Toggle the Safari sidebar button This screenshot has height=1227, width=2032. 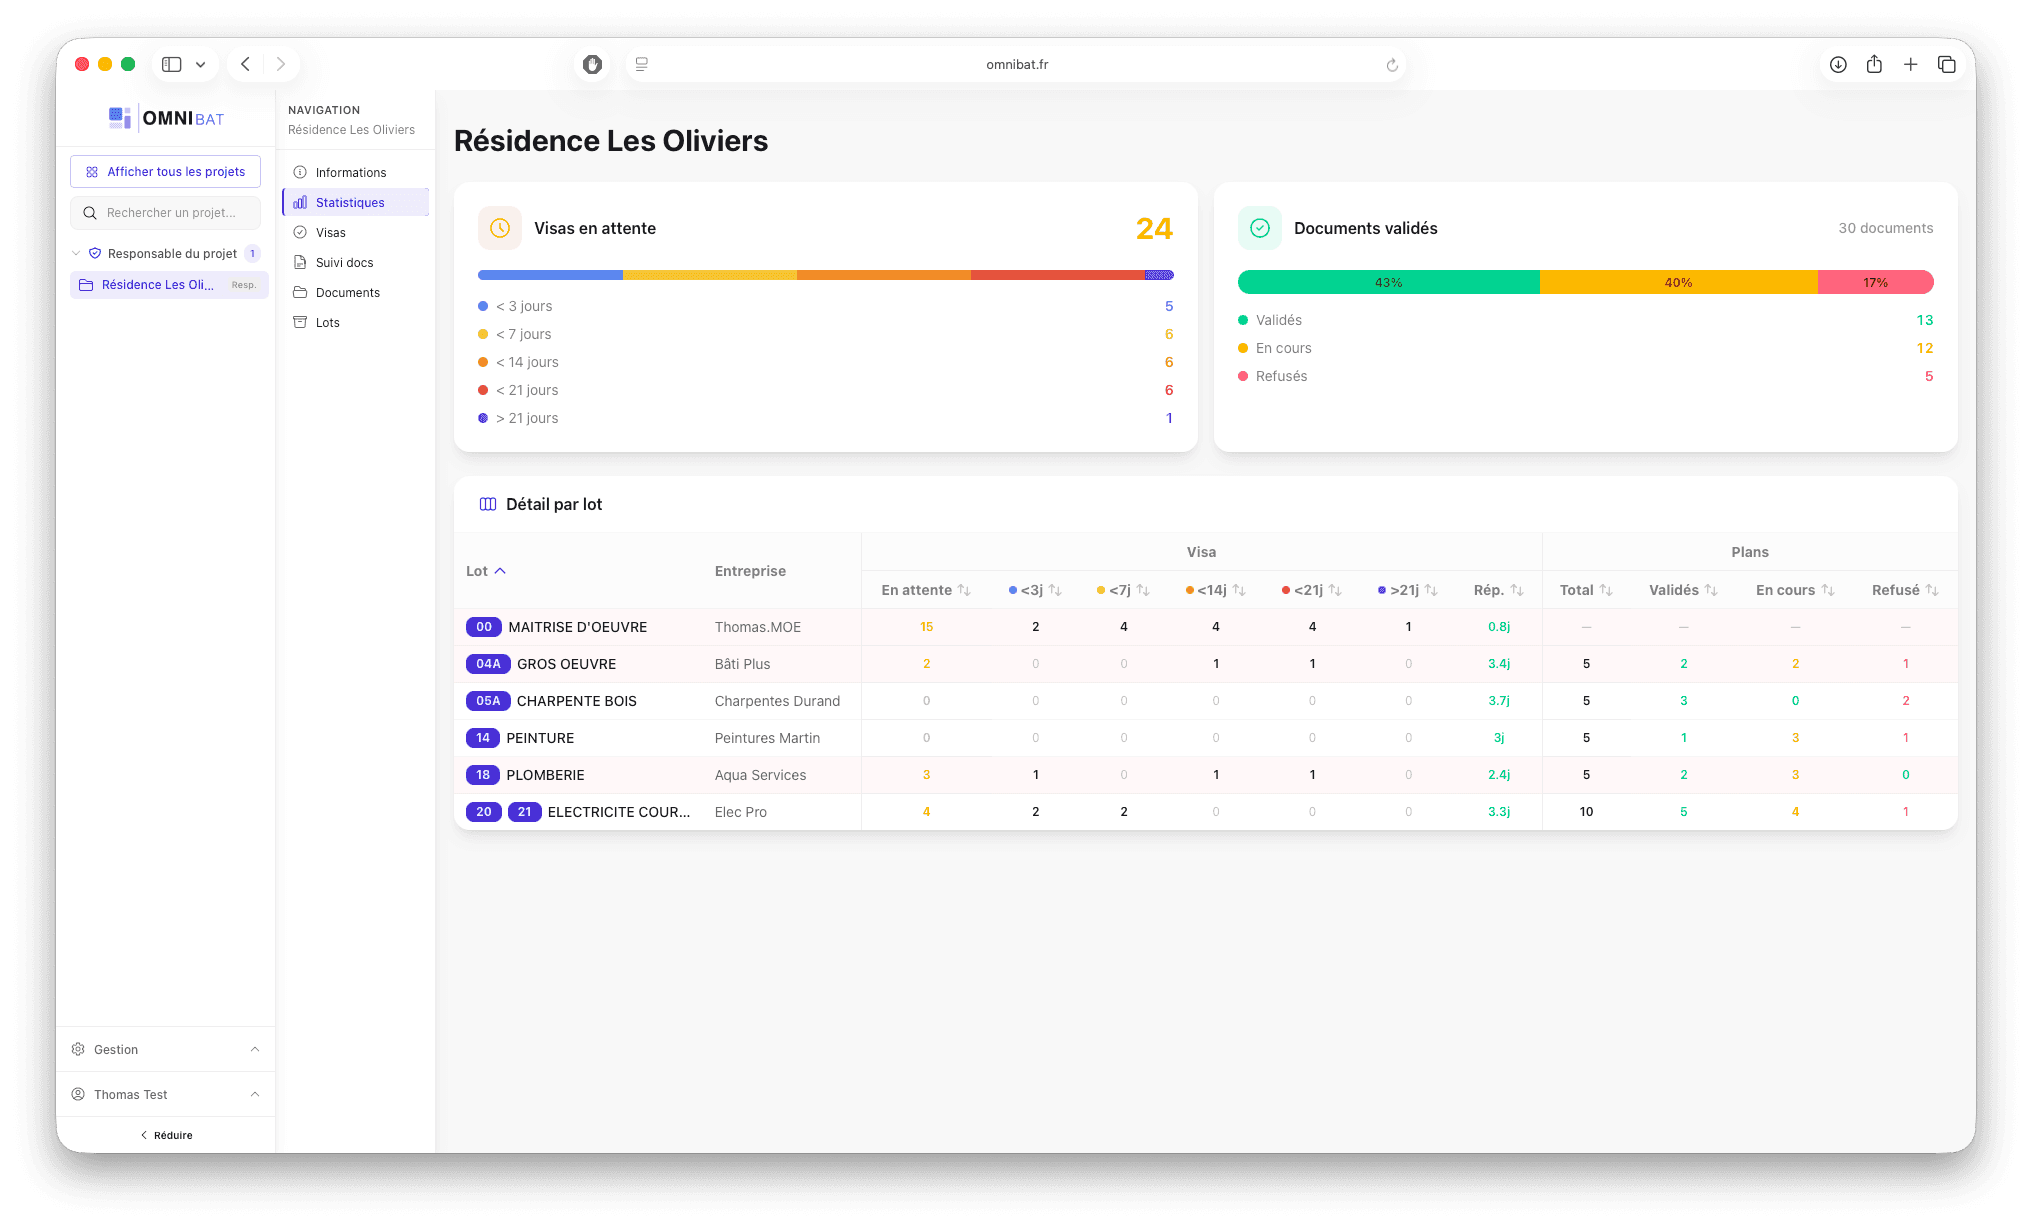click(x=172, y=65)
